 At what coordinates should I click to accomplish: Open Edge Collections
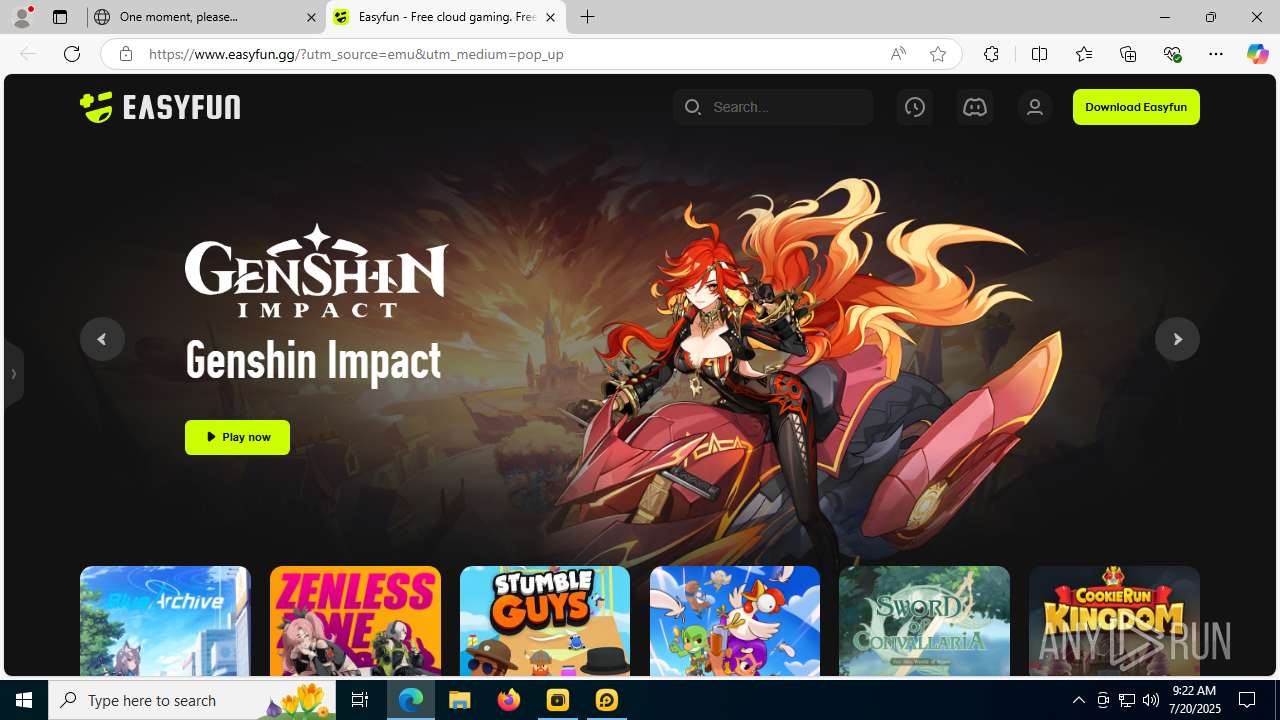[1128, 54]
